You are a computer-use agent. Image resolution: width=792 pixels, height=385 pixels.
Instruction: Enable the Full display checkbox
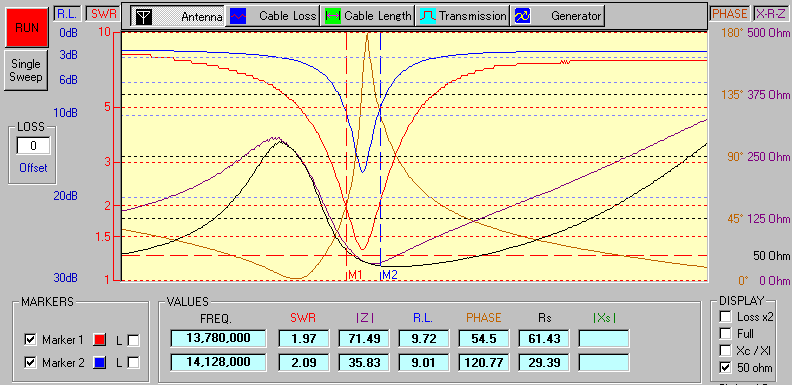pyautogui.click(x=725, y=334)
